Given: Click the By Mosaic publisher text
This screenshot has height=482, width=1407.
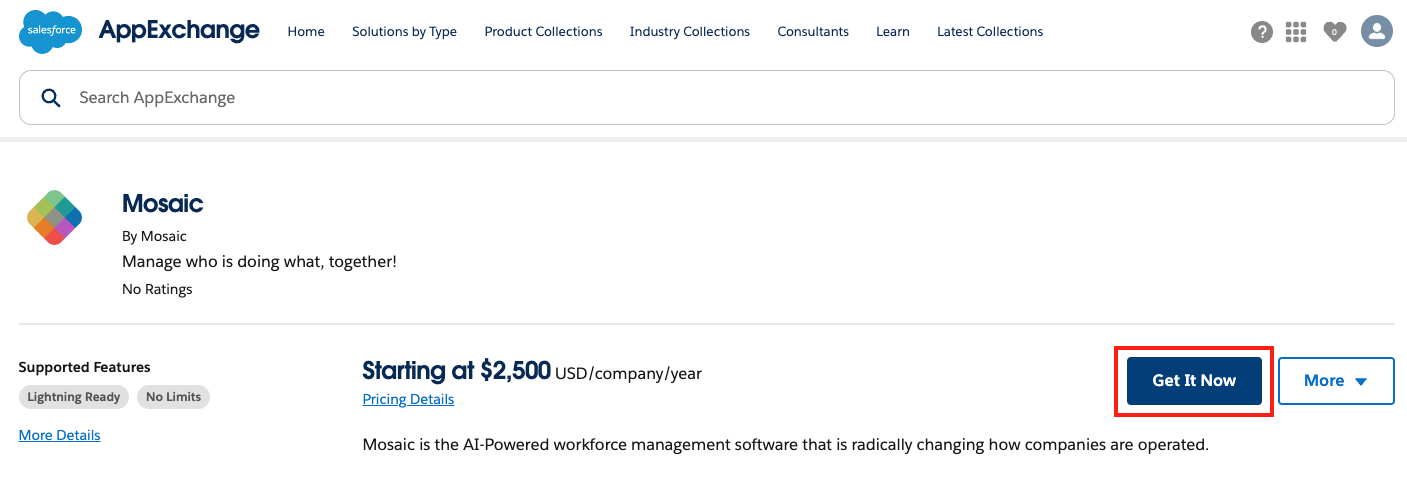Looking at the screenshot, I should (x=154, y=236).
